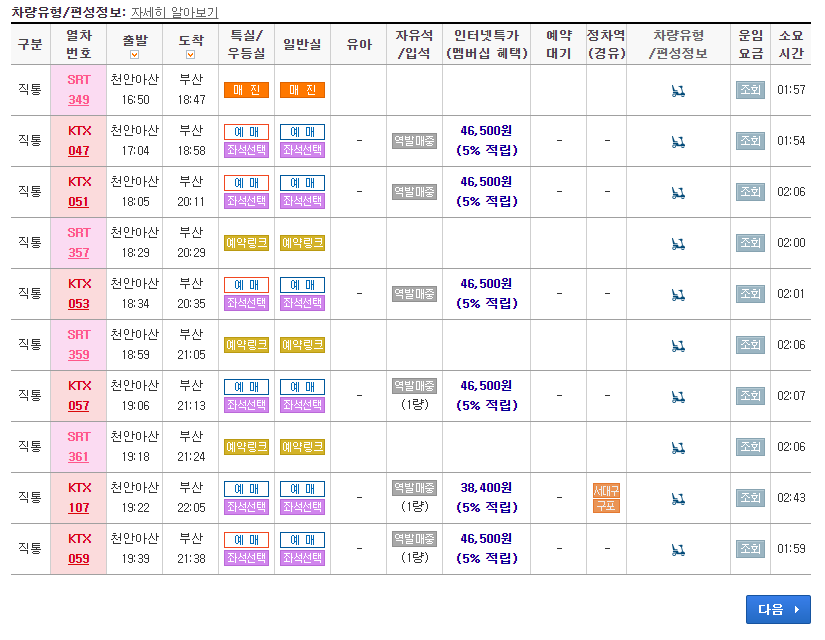Screen dimensions: 825x640
Task: View fare 조회 for SRT 357
Action: point(750,243)
